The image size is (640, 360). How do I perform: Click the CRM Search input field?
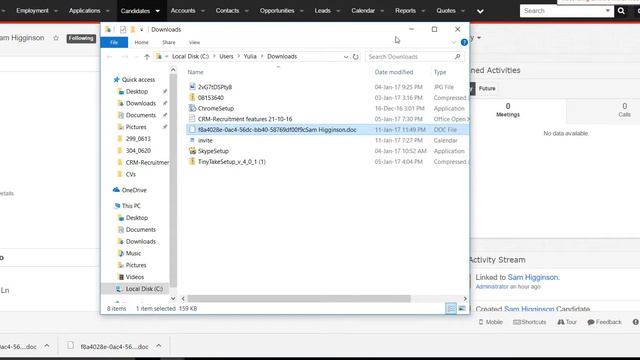point(561,11)
